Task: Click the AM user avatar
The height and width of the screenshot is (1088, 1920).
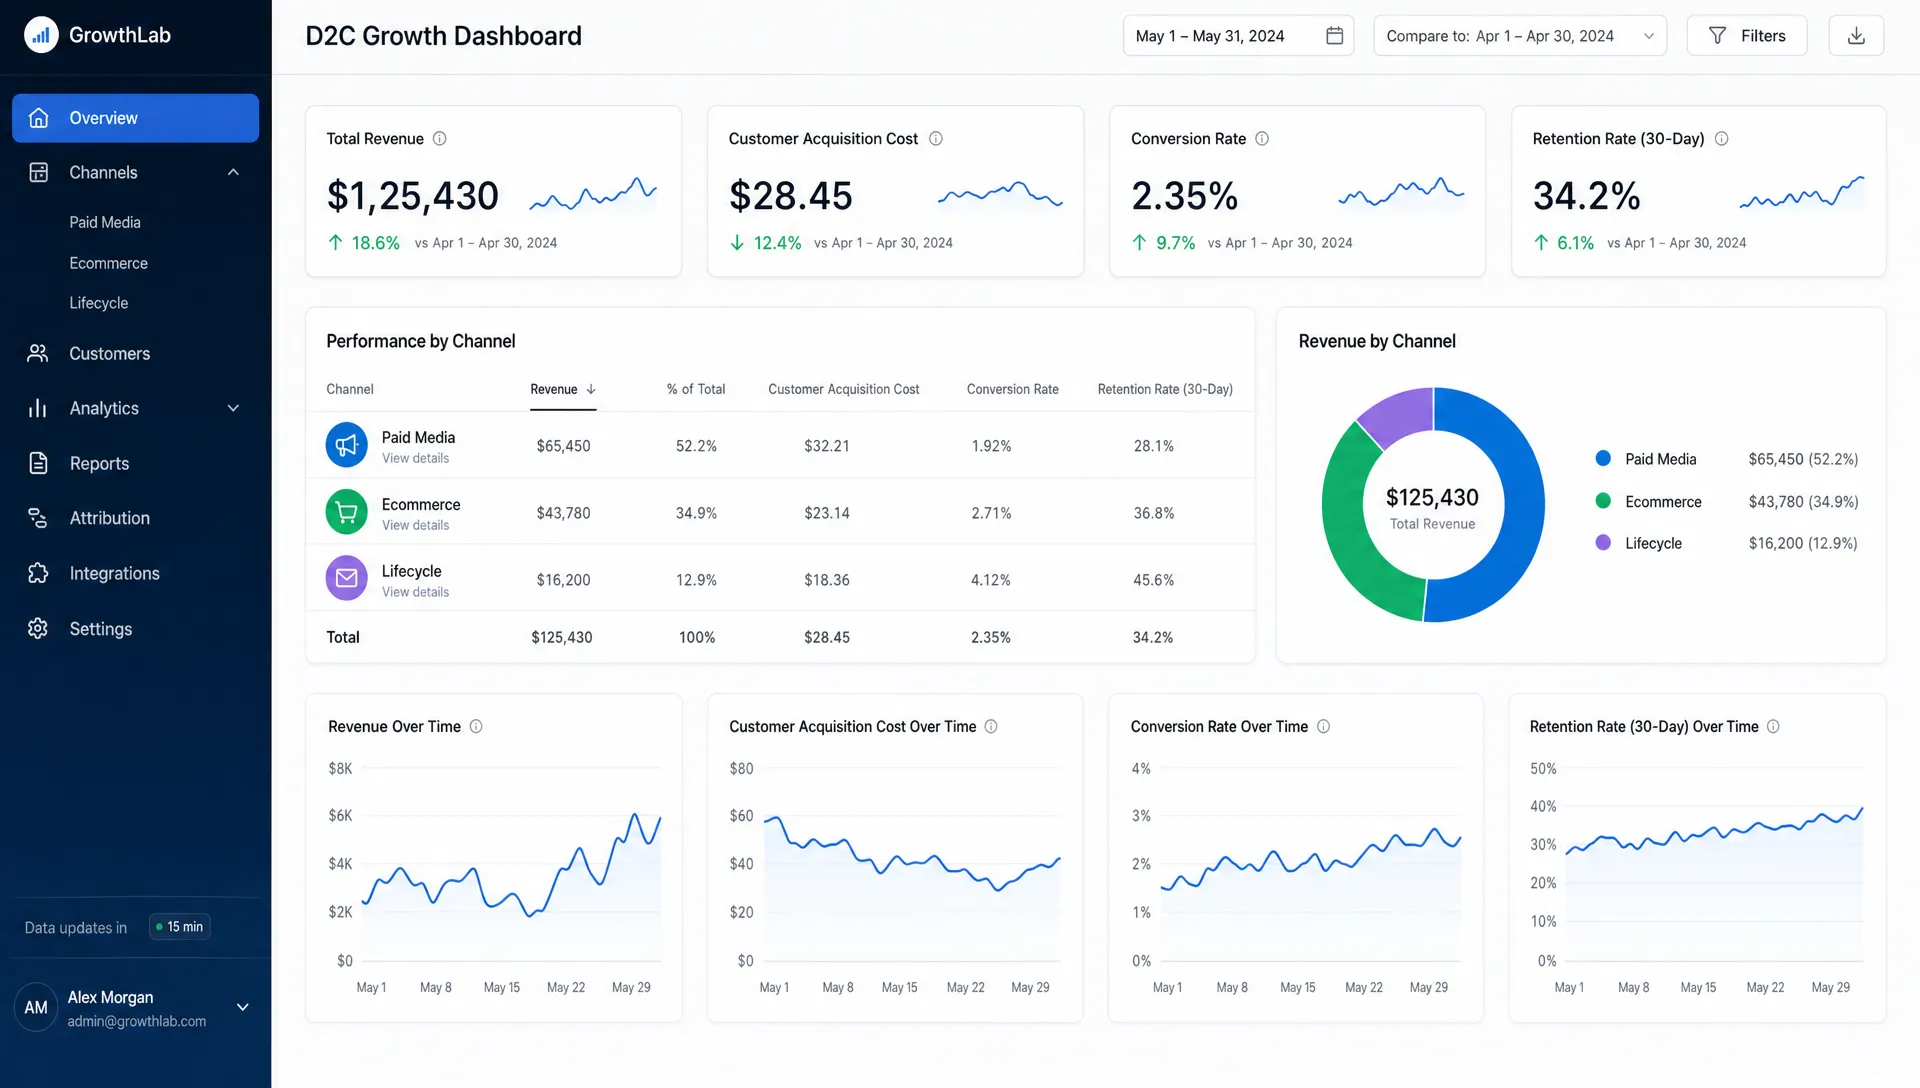Action: (x=36, y=1007)
